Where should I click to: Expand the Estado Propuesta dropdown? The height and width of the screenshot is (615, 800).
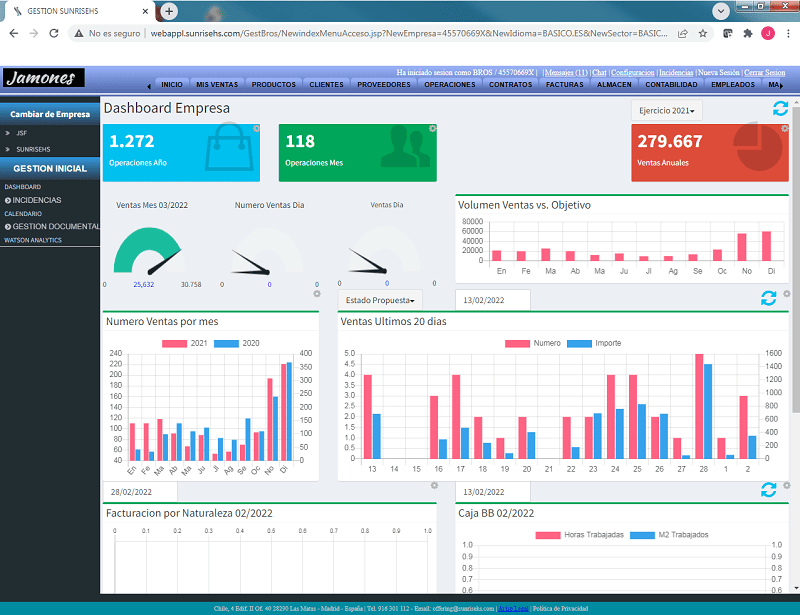(380, 299)
